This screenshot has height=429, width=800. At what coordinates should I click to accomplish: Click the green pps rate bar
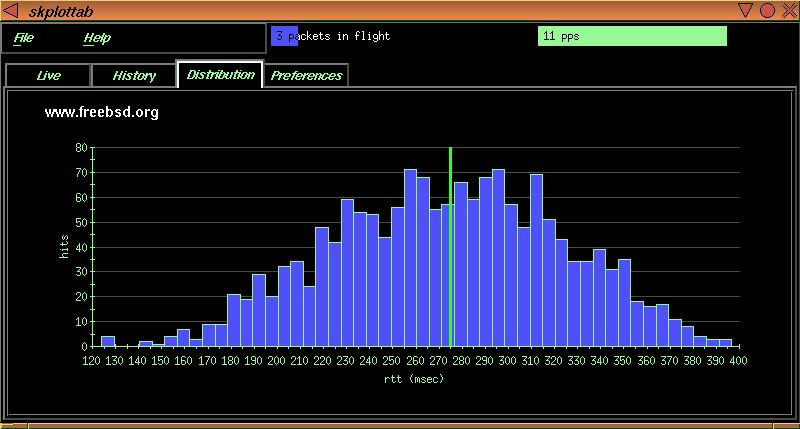click(x=632, y=36)
